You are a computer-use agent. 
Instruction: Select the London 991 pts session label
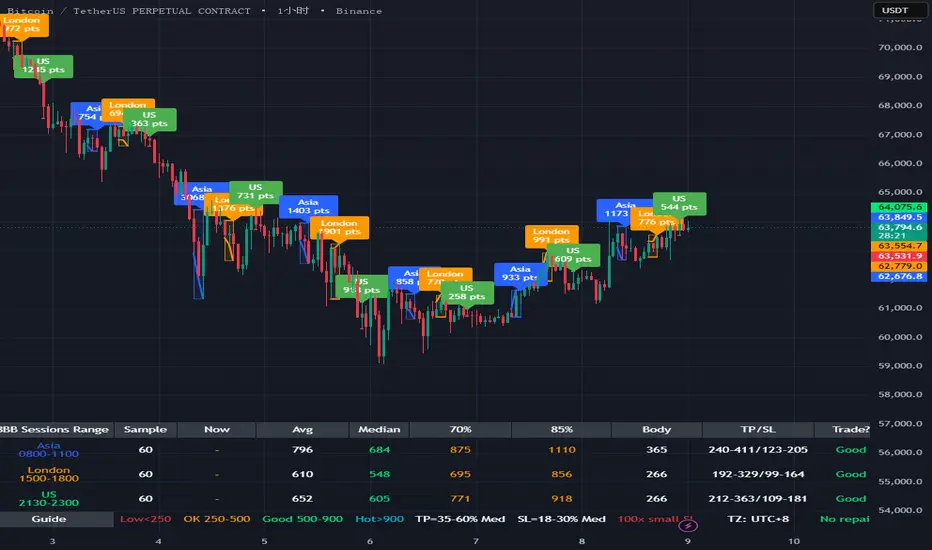click(552, 236)
